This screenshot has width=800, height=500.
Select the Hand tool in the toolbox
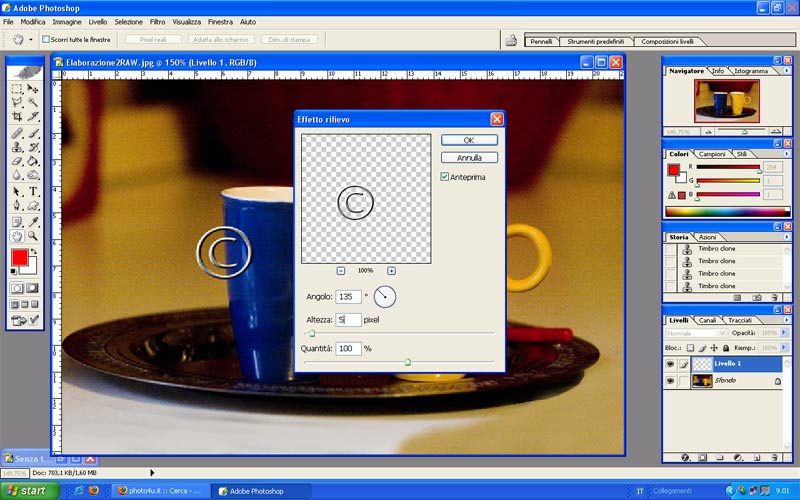pos(17,236)
